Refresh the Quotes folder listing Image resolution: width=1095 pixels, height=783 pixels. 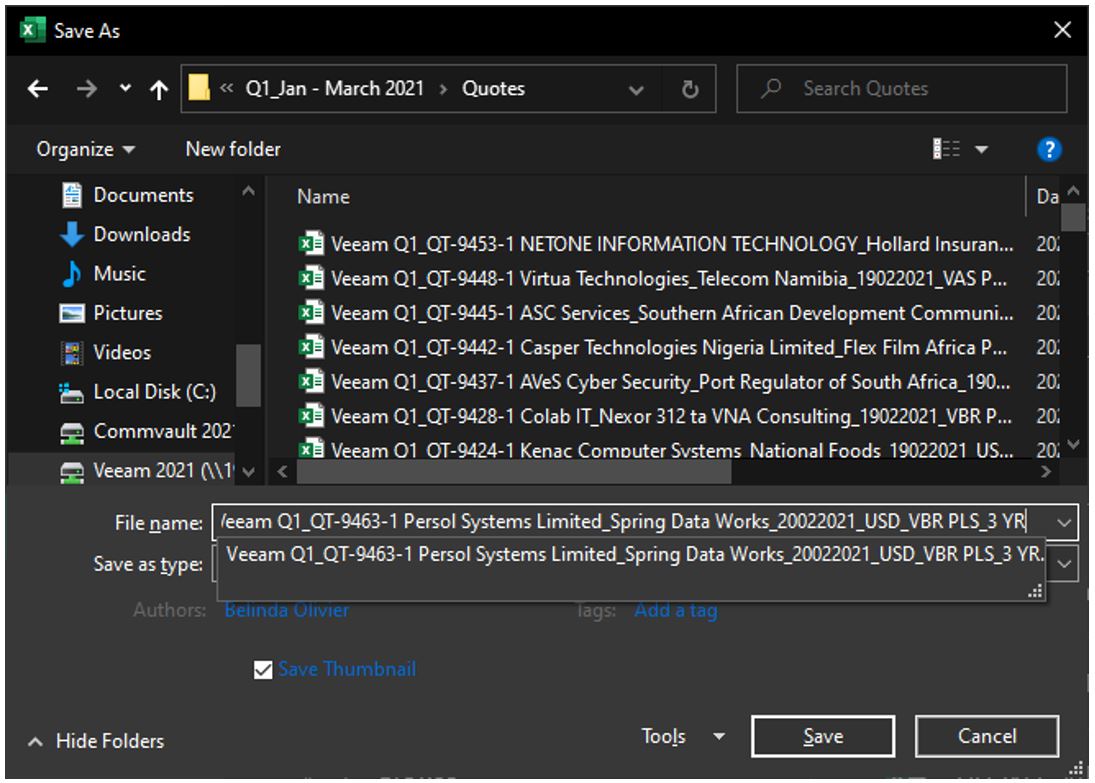[x=690, y=89]
